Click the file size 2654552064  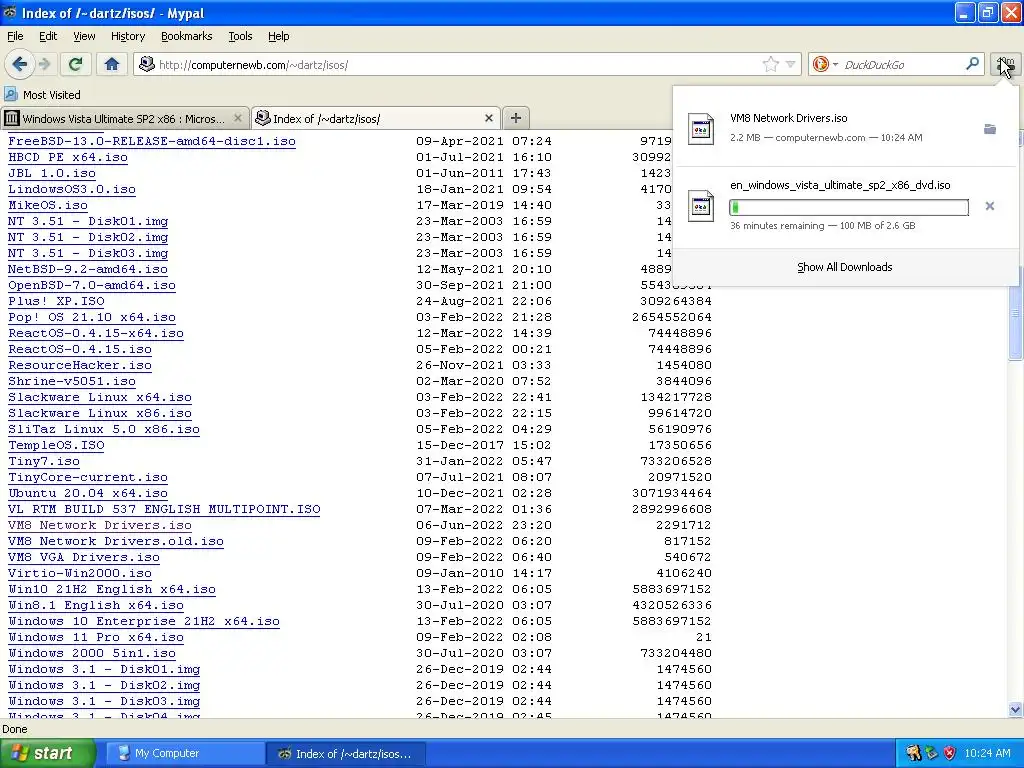[x=672, y=317]
